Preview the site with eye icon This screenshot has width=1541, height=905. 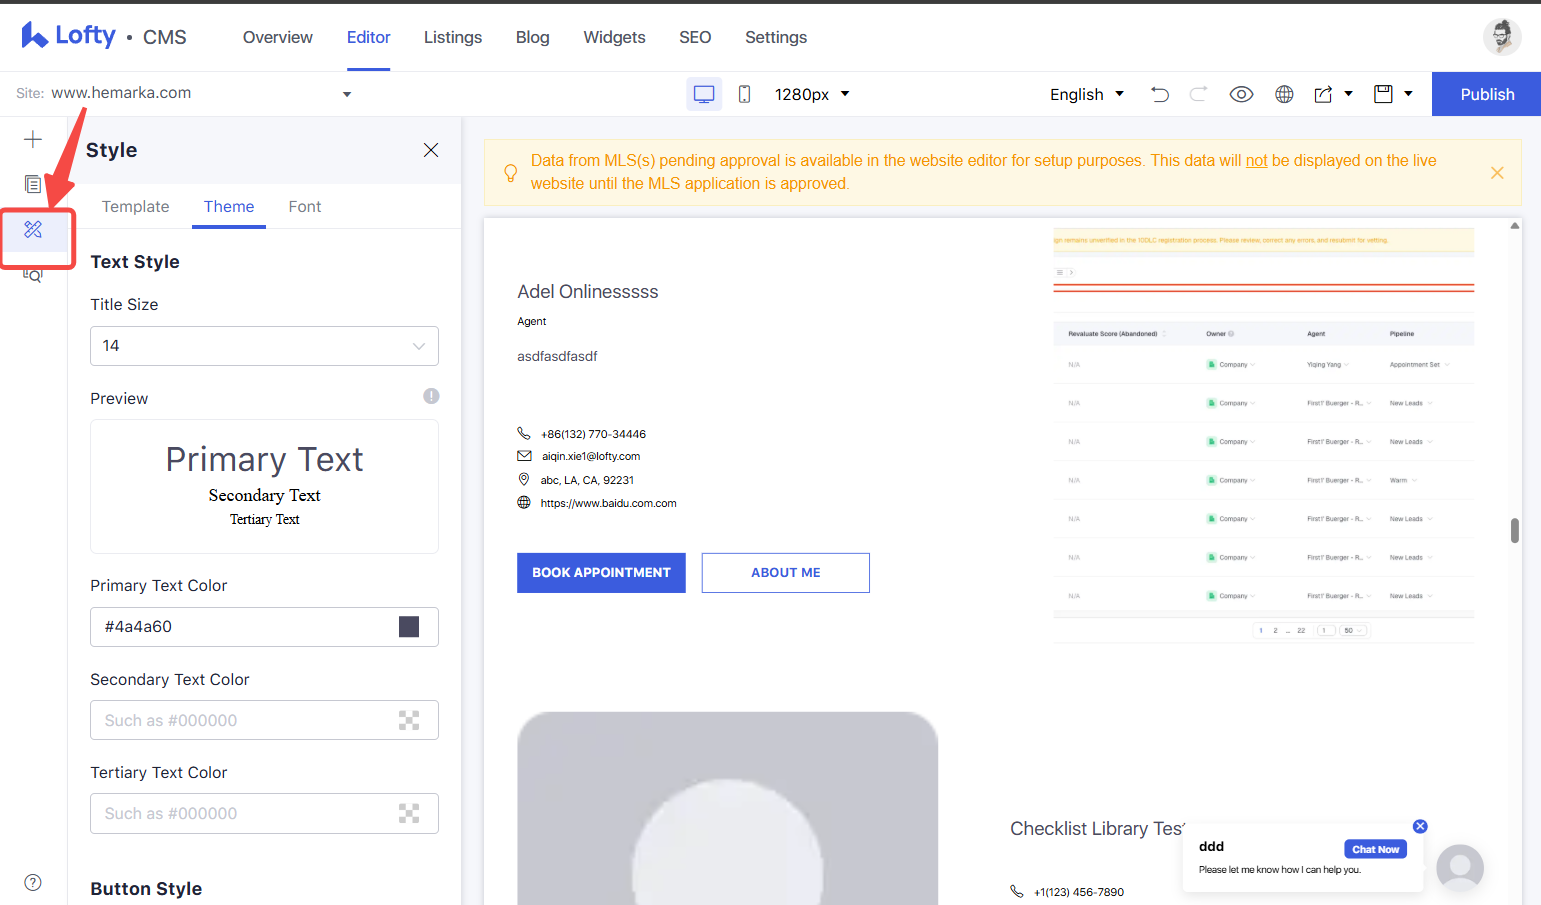[x=1241, y=94]
